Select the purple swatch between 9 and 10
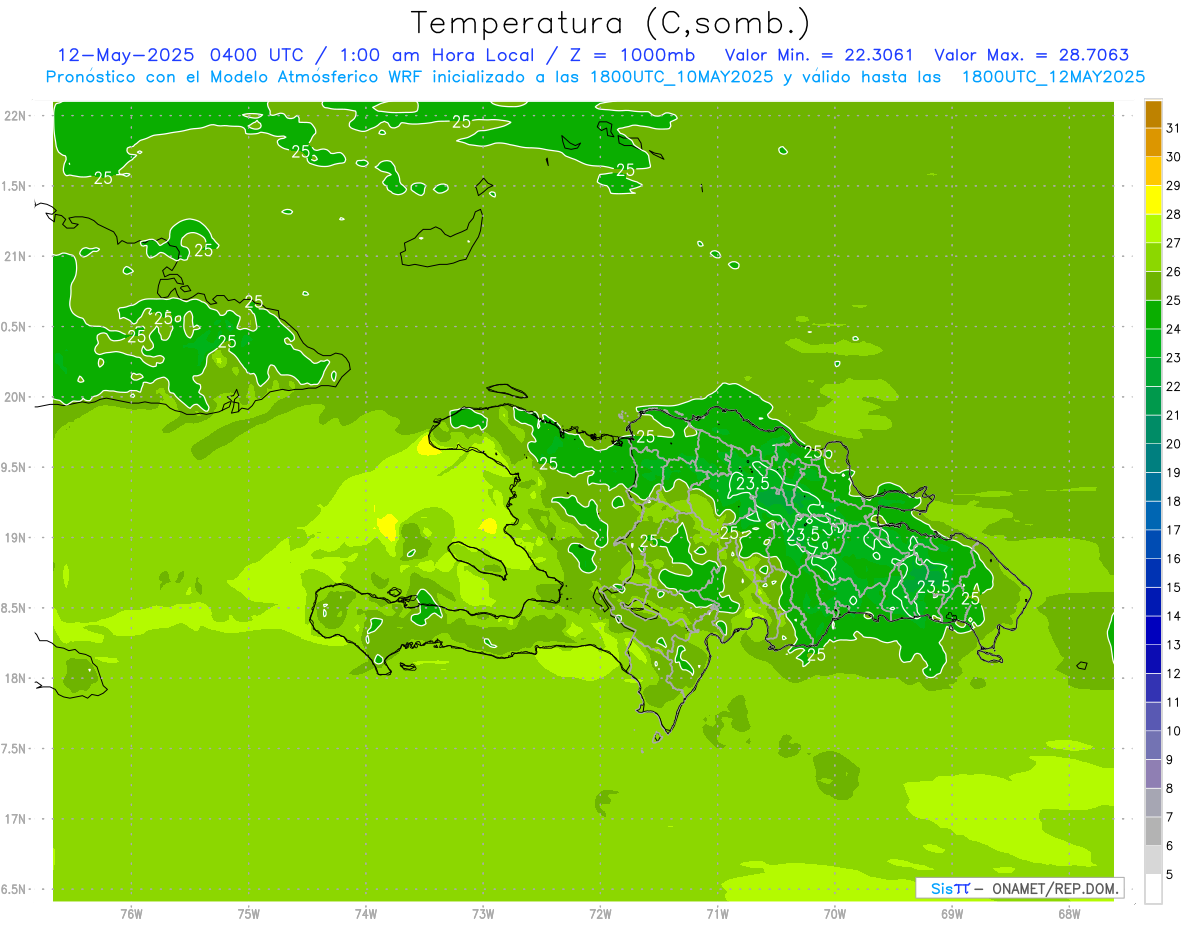Viewport: 1200px width, 927px height. pos(1153,745)
